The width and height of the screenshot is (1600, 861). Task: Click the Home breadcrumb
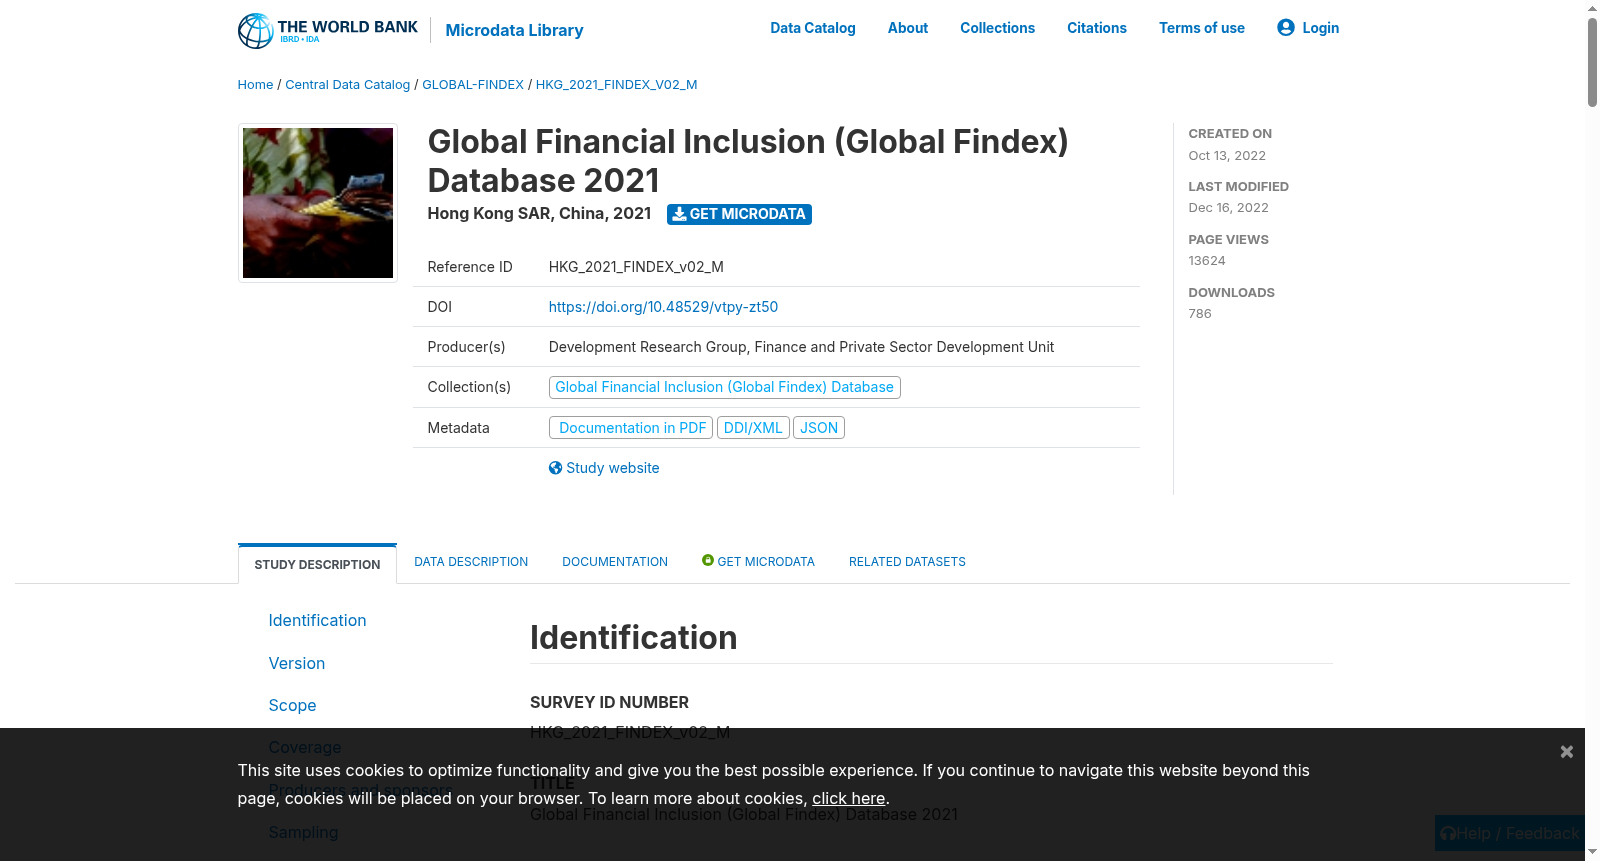(x=255, y=85)
